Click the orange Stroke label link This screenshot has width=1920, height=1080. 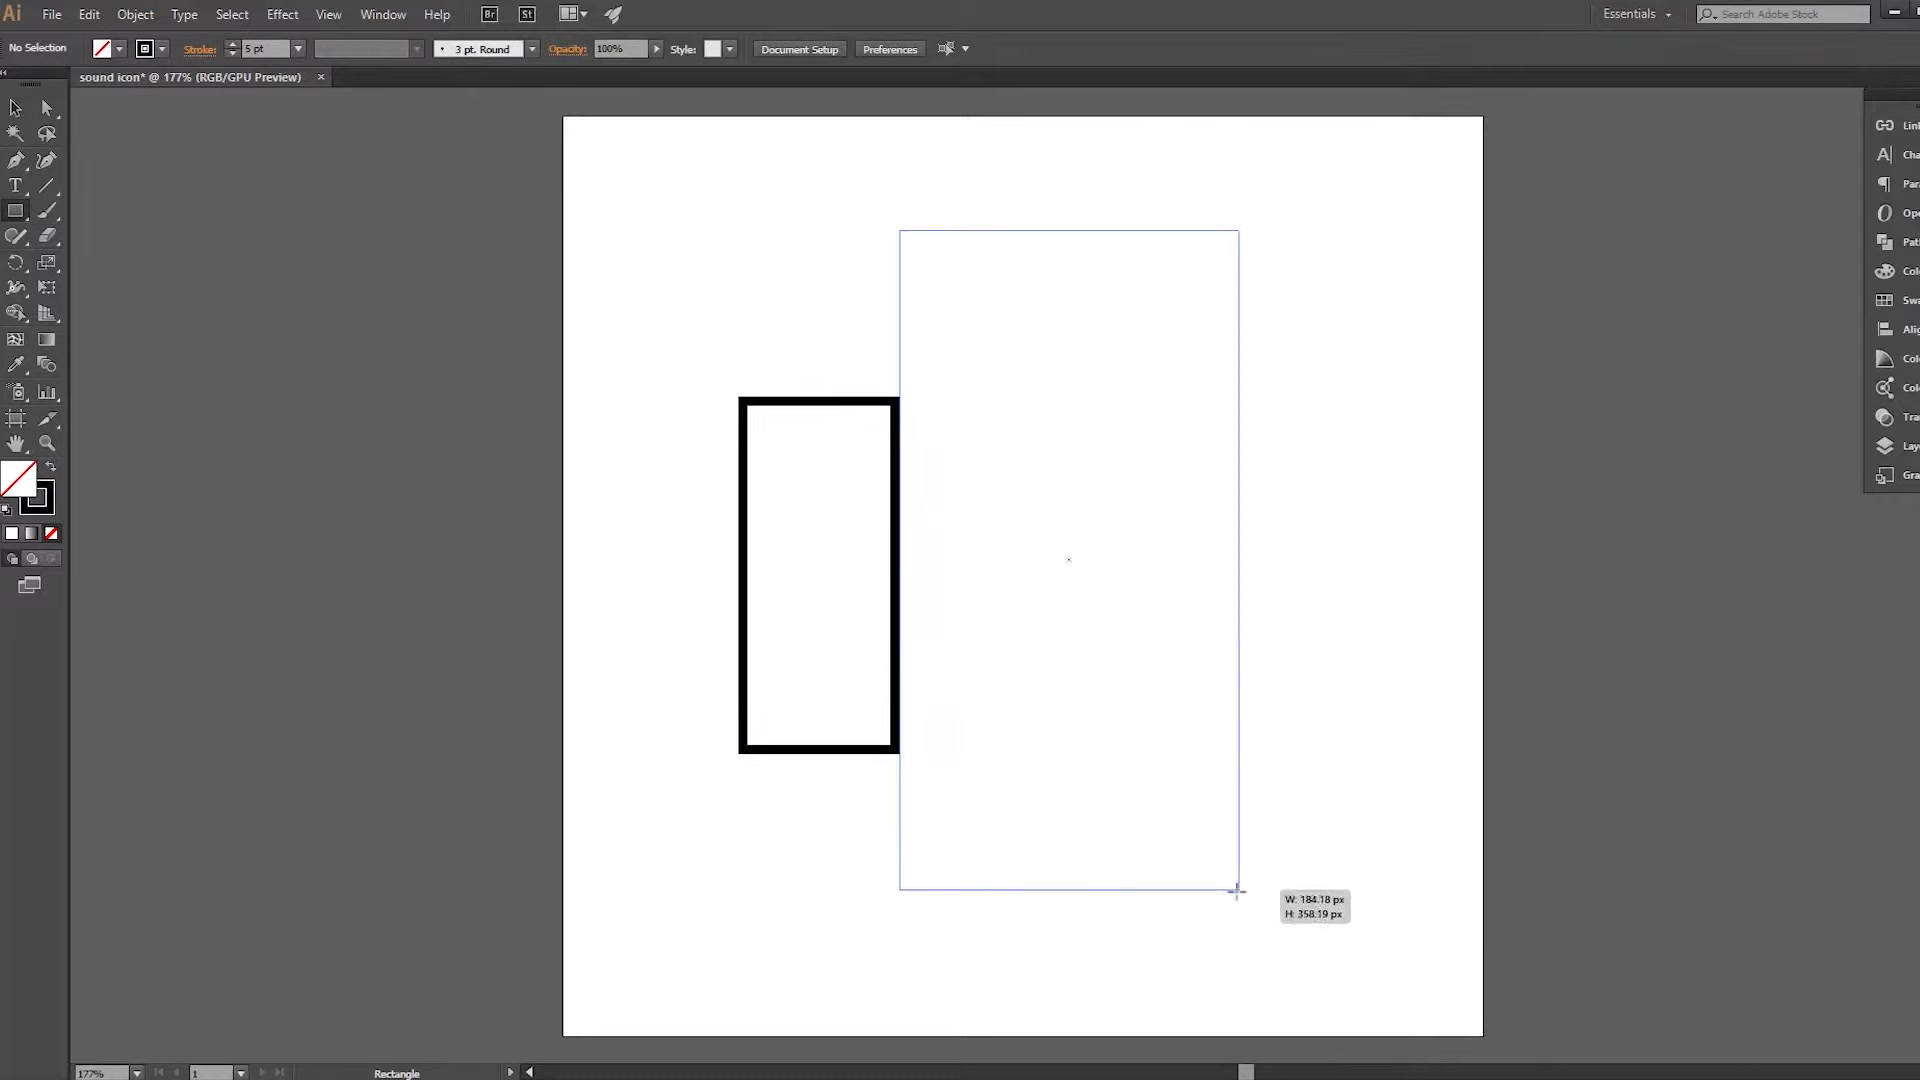point(200,49)
